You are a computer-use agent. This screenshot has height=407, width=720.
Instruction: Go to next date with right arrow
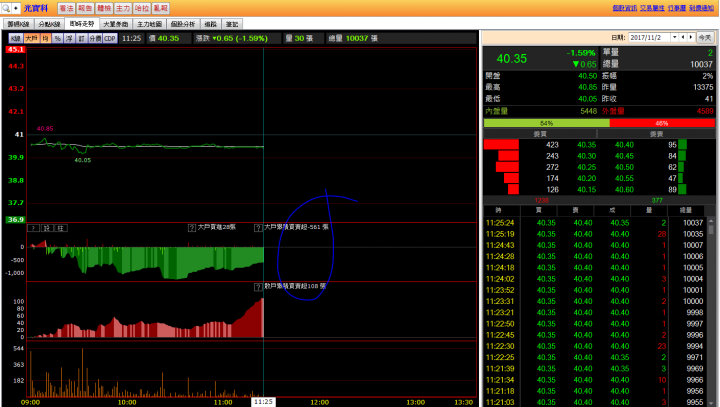(691, 38)
